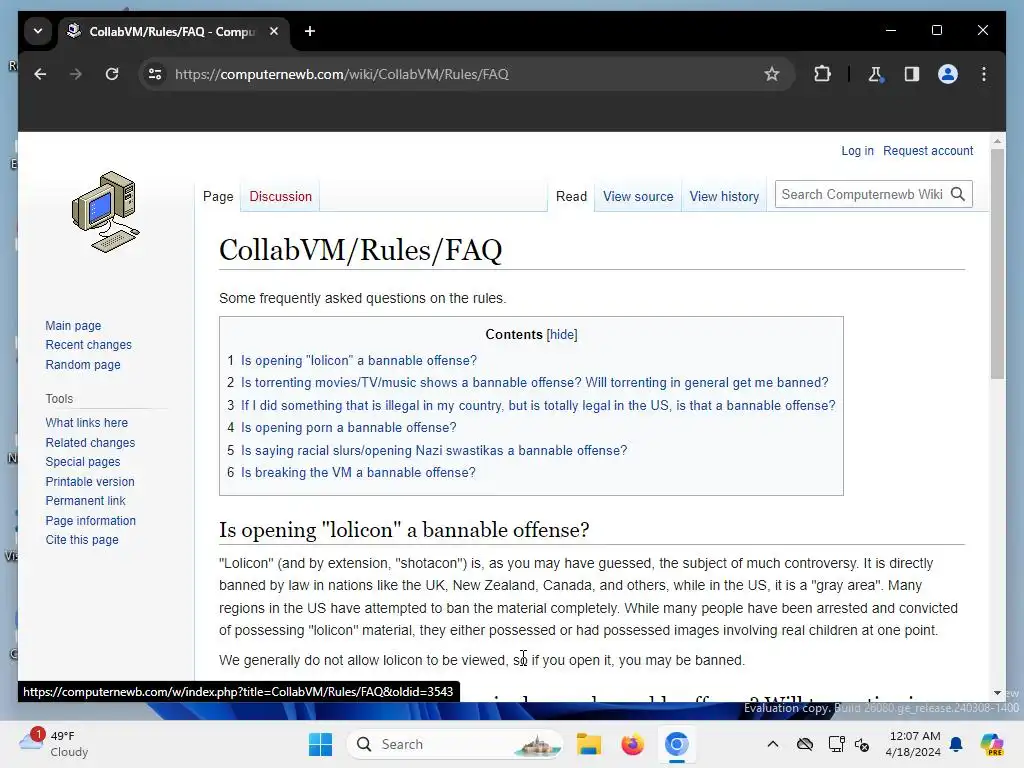This screenshot has height=768, width=1024.
Task: Open the Copilot preview icon
Action: tap(991, 744)
